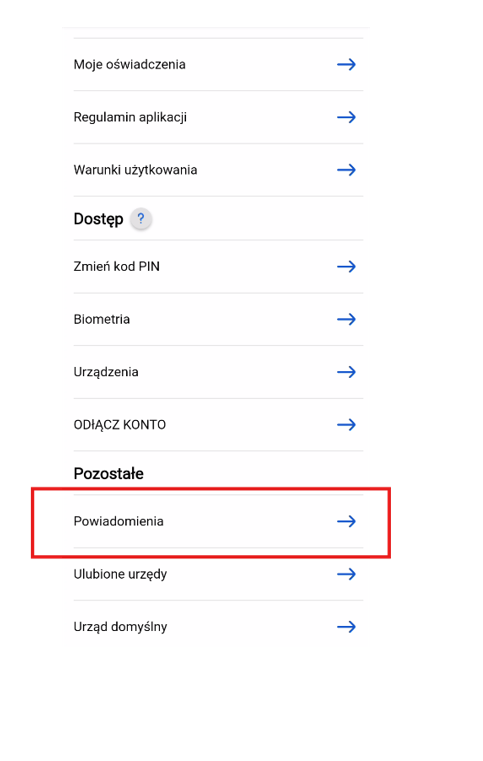The width and height of the screenshot is (483, 761).
Task: Select Urządzenia list entry
Action: tap(106, 372)
